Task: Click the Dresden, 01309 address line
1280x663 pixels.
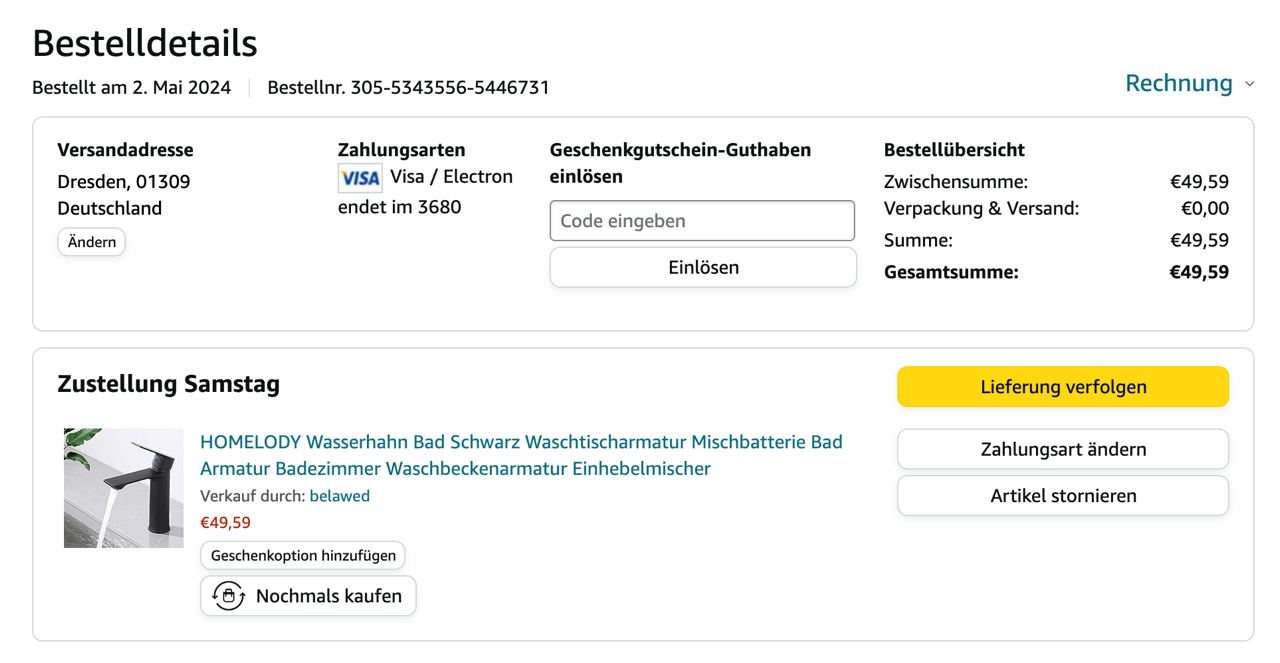Action: pos(123,182)
